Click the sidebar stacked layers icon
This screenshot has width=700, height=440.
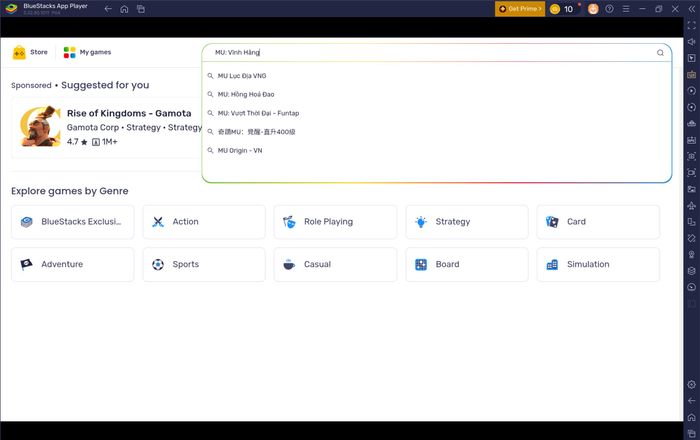click(692, 271)
